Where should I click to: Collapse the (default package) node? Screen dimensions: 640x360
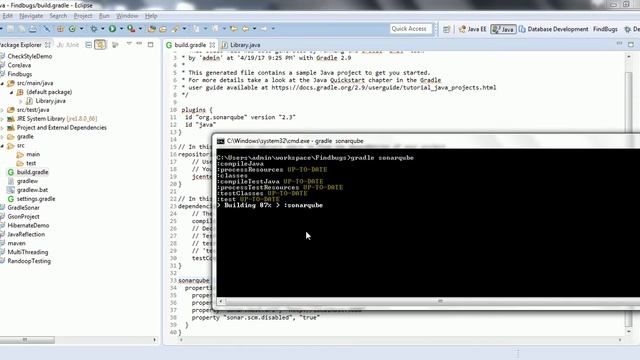click(x=11, y=92)
